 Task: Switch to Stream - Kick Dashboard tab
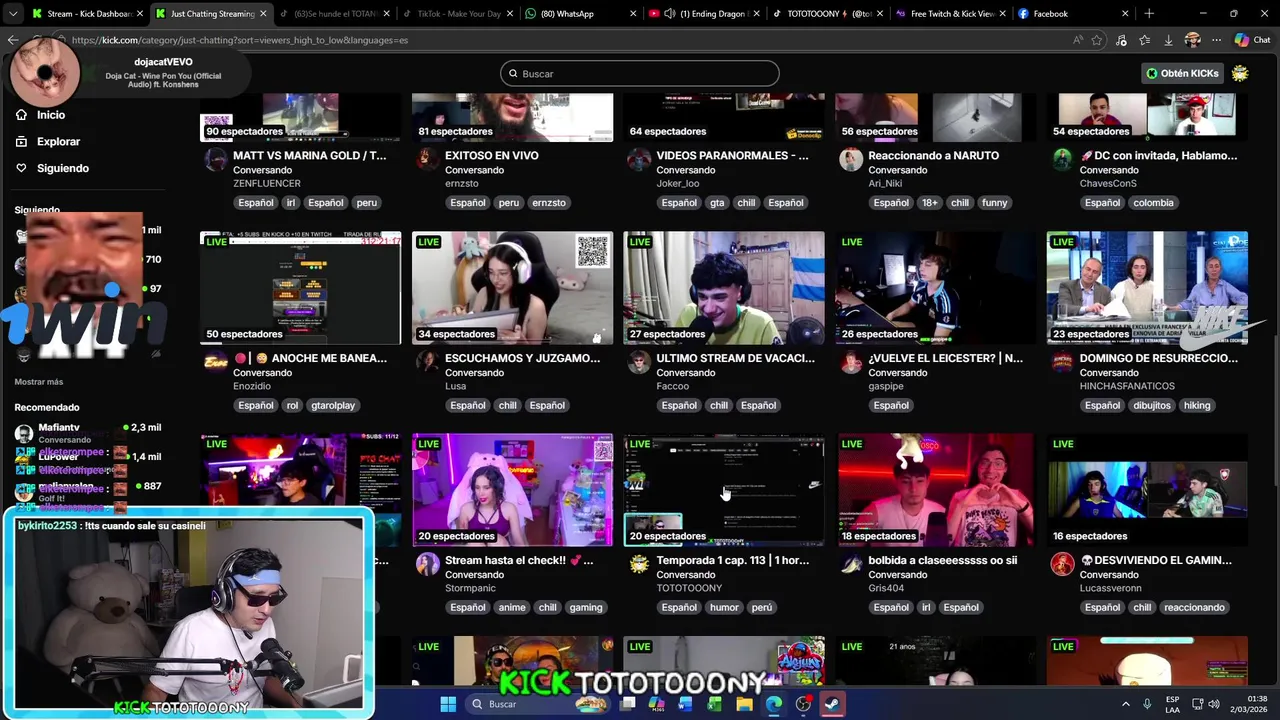coord(88,14)
